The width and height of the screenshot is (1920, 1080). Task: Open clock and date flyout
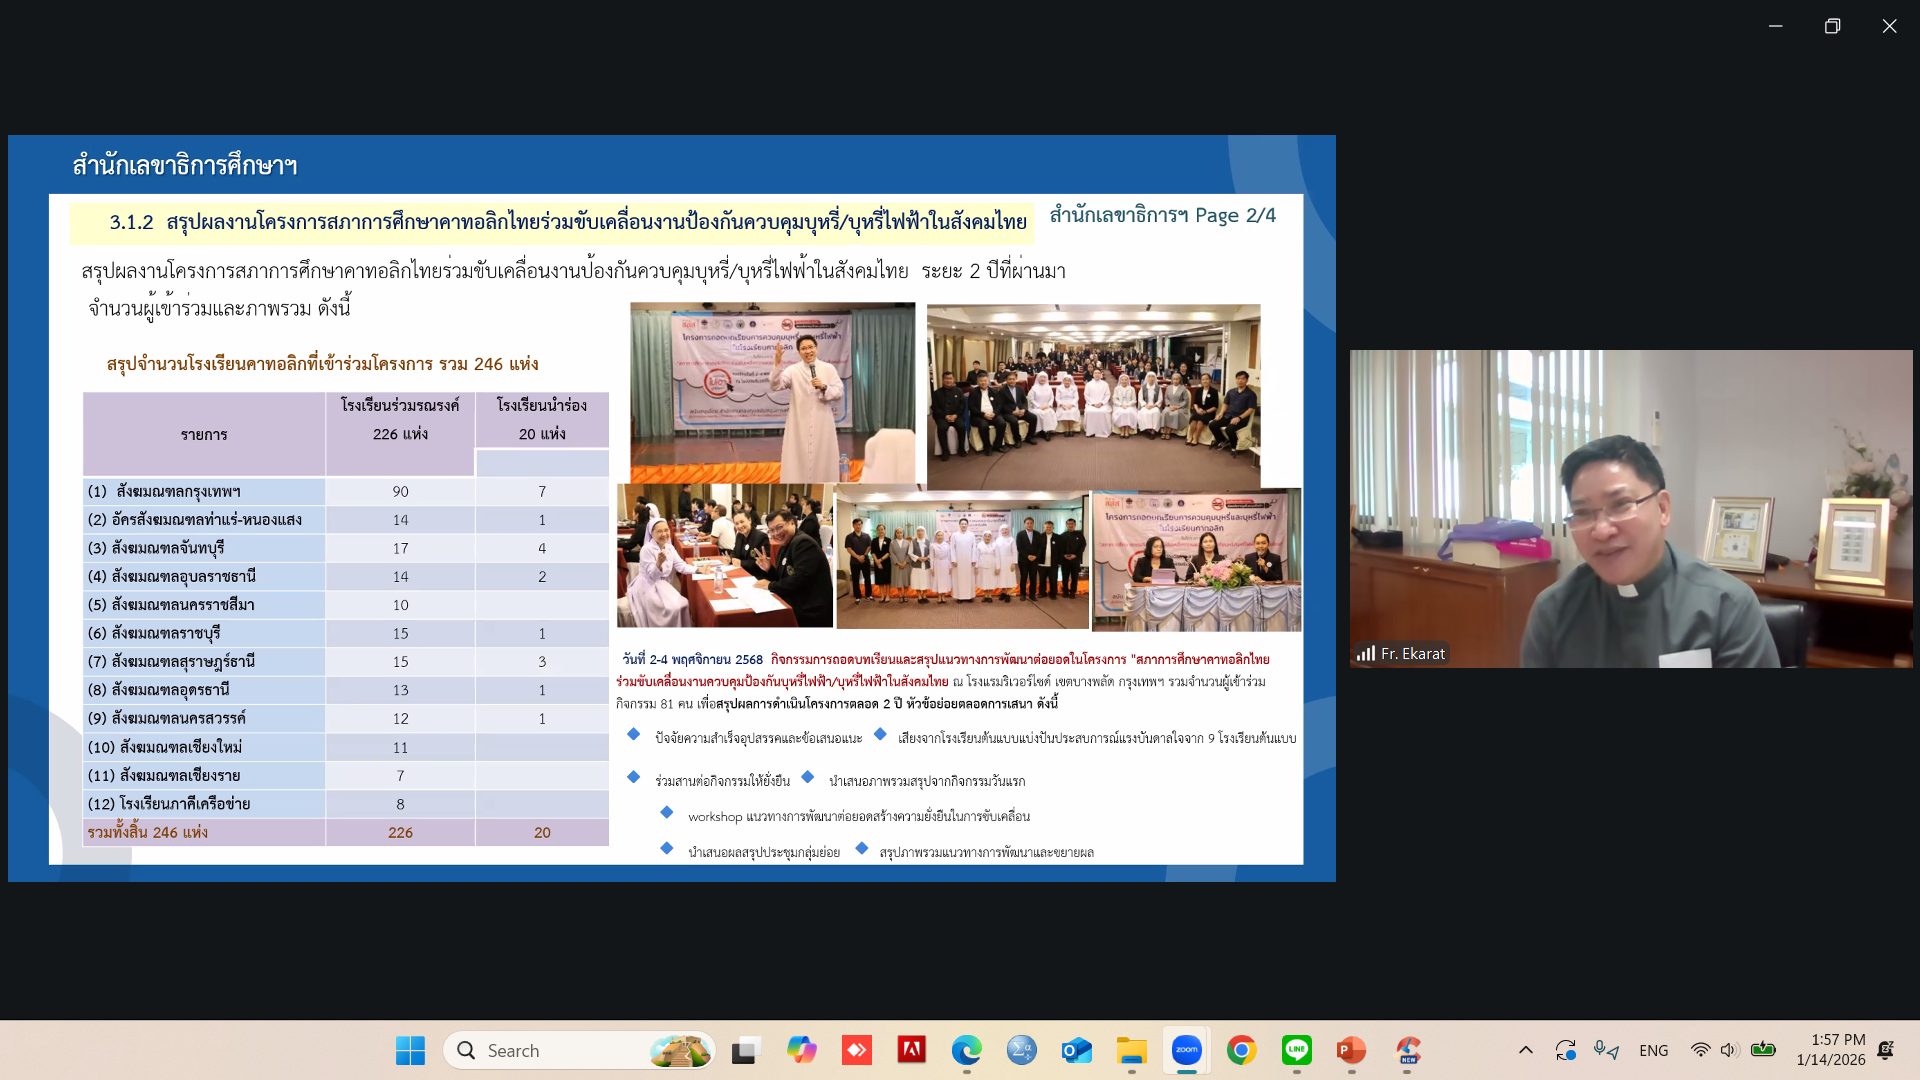(x=1830, y=1050)
